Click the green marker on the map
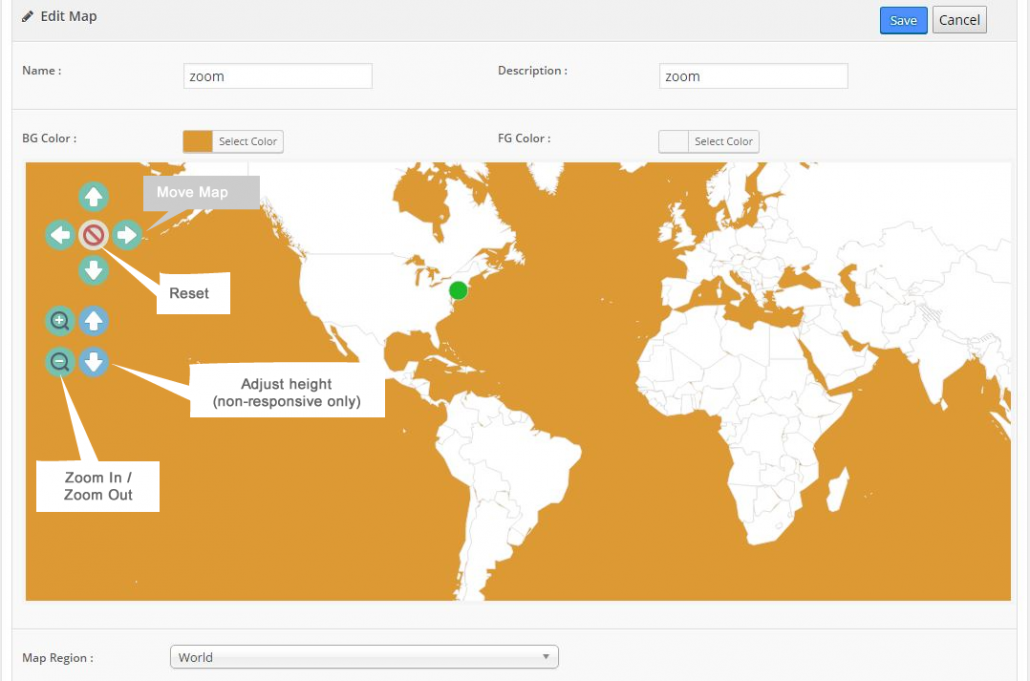 pos(457,290)
